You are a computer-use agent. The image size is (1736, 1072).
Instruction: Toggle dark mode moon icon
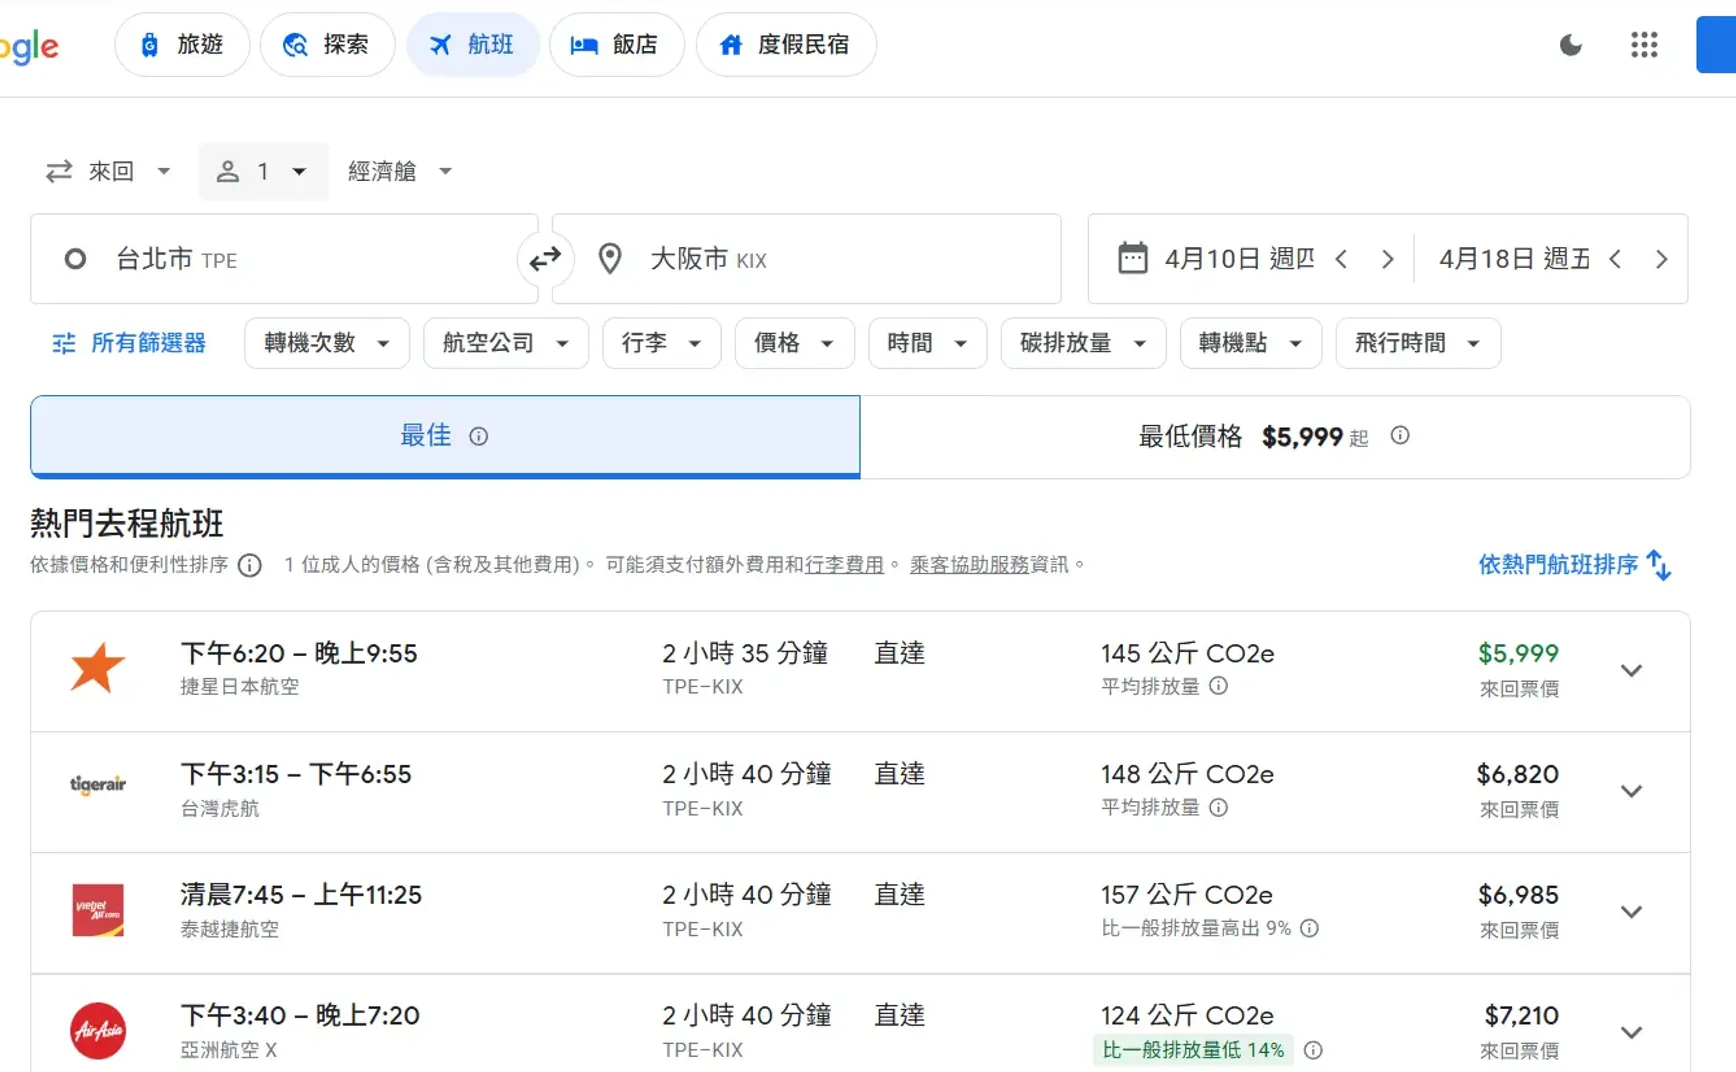(x=1571, y=45)
